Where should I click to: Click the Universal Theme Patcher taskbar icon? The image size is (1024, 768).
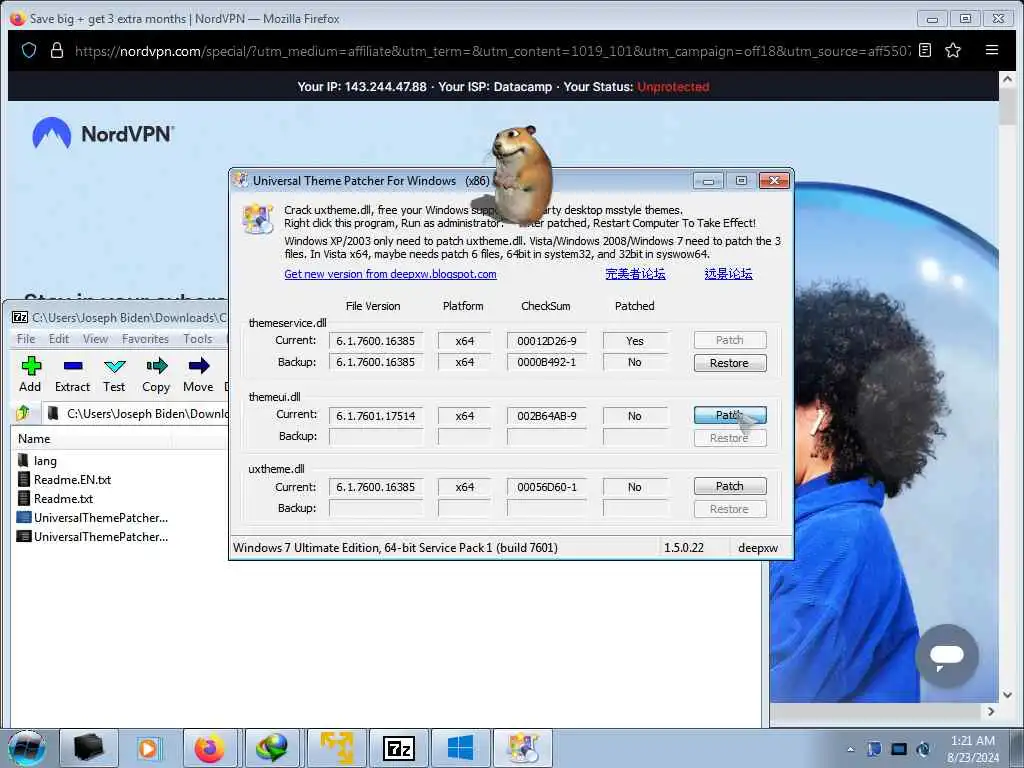(522, 748)
